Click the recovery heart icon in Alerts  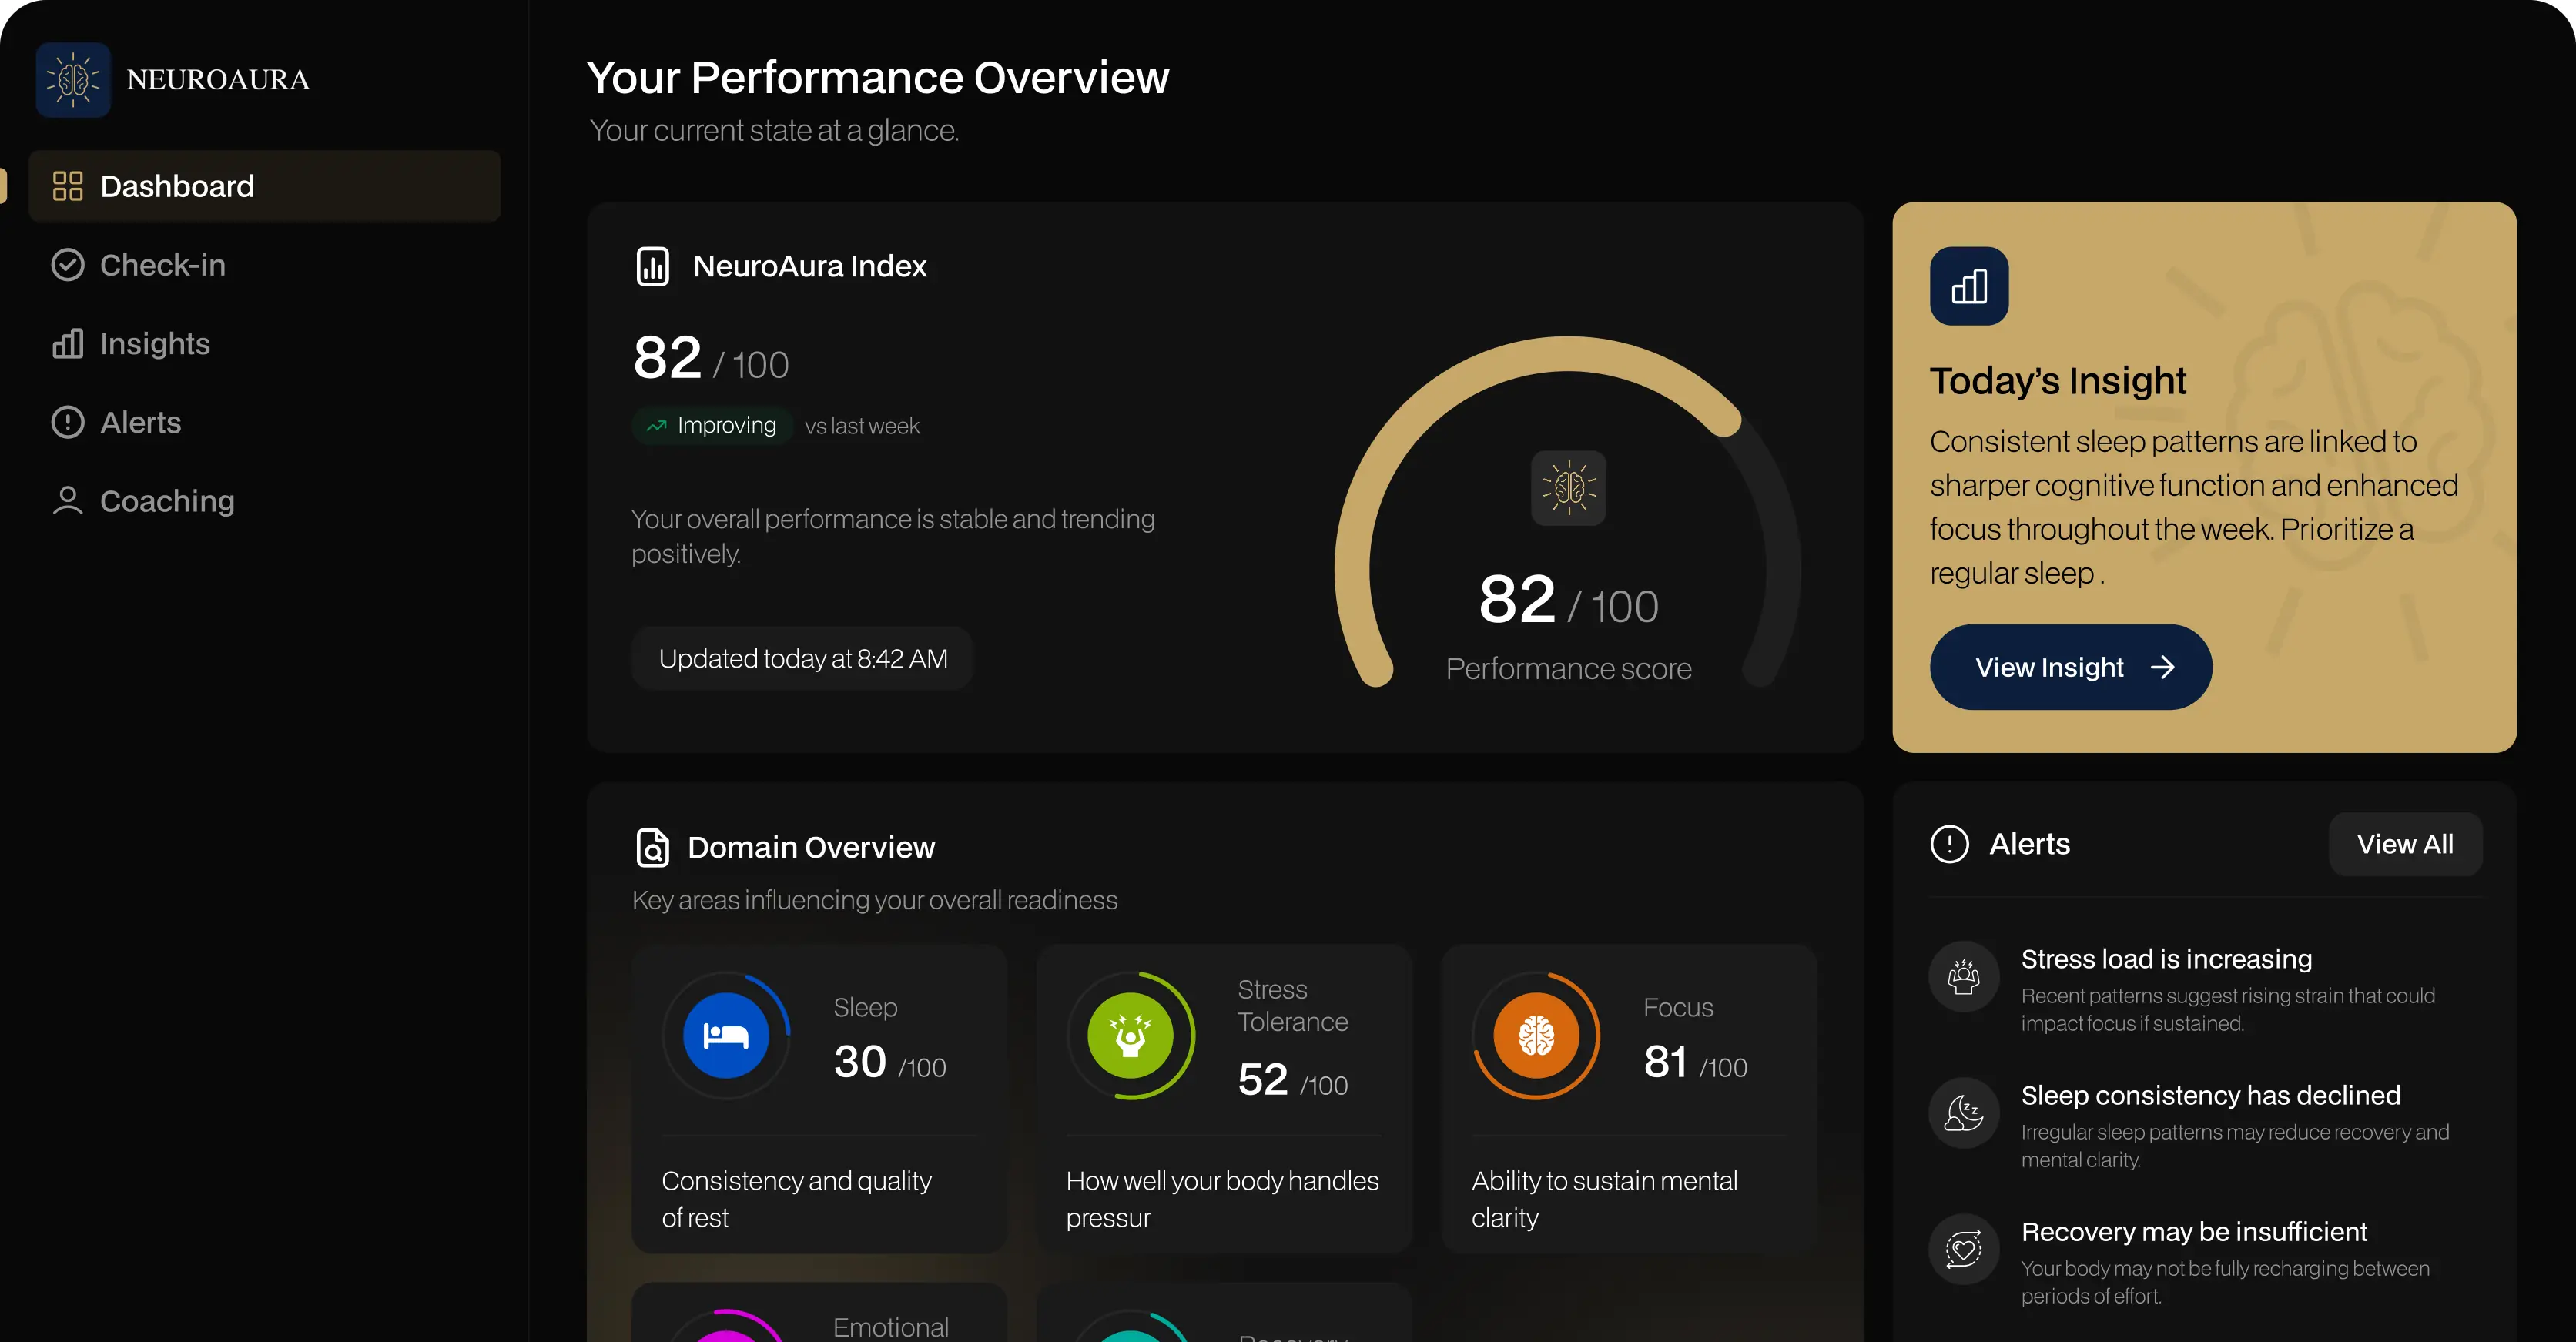coord(1963,1249)
